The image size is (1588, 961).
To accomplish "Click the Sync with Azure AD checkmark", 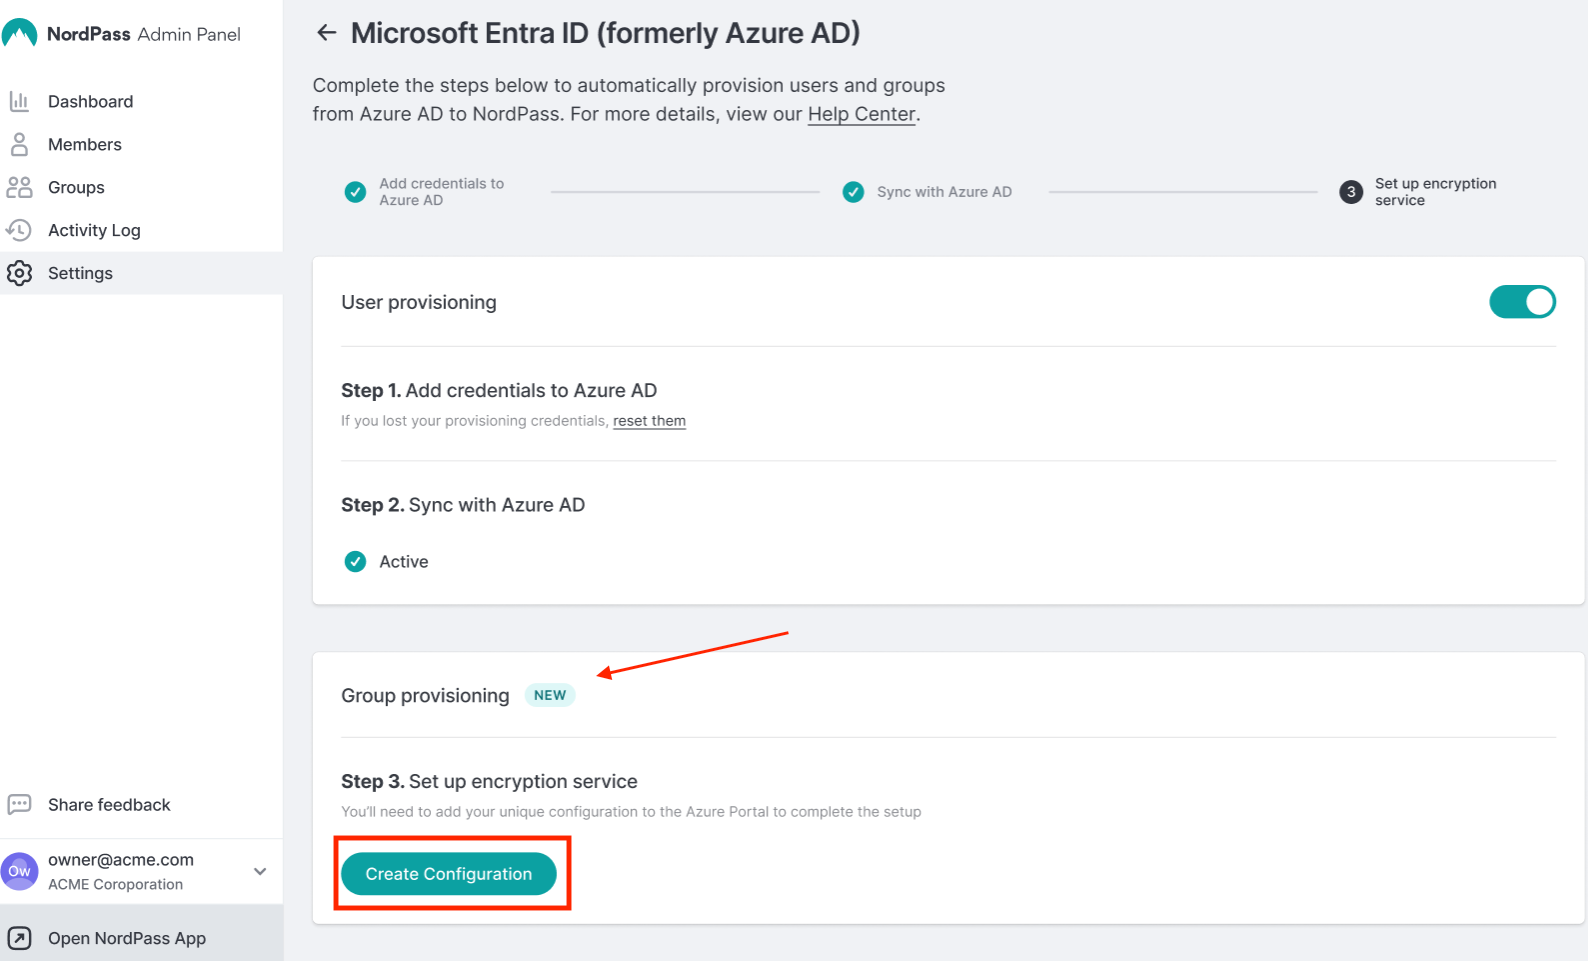I will pos(853,192).
